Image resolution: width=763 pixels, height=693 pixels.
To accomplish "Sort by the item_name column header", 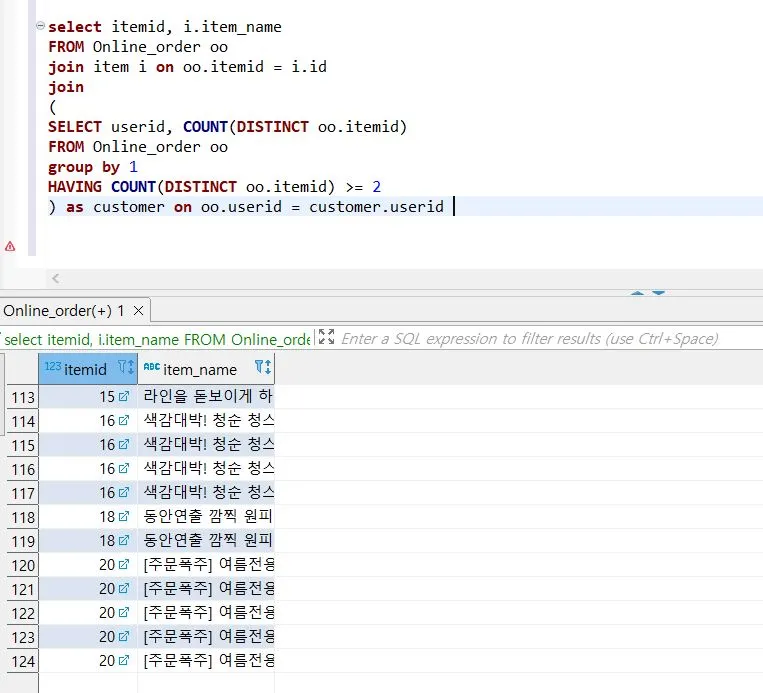I will click(x=200, y=370).
